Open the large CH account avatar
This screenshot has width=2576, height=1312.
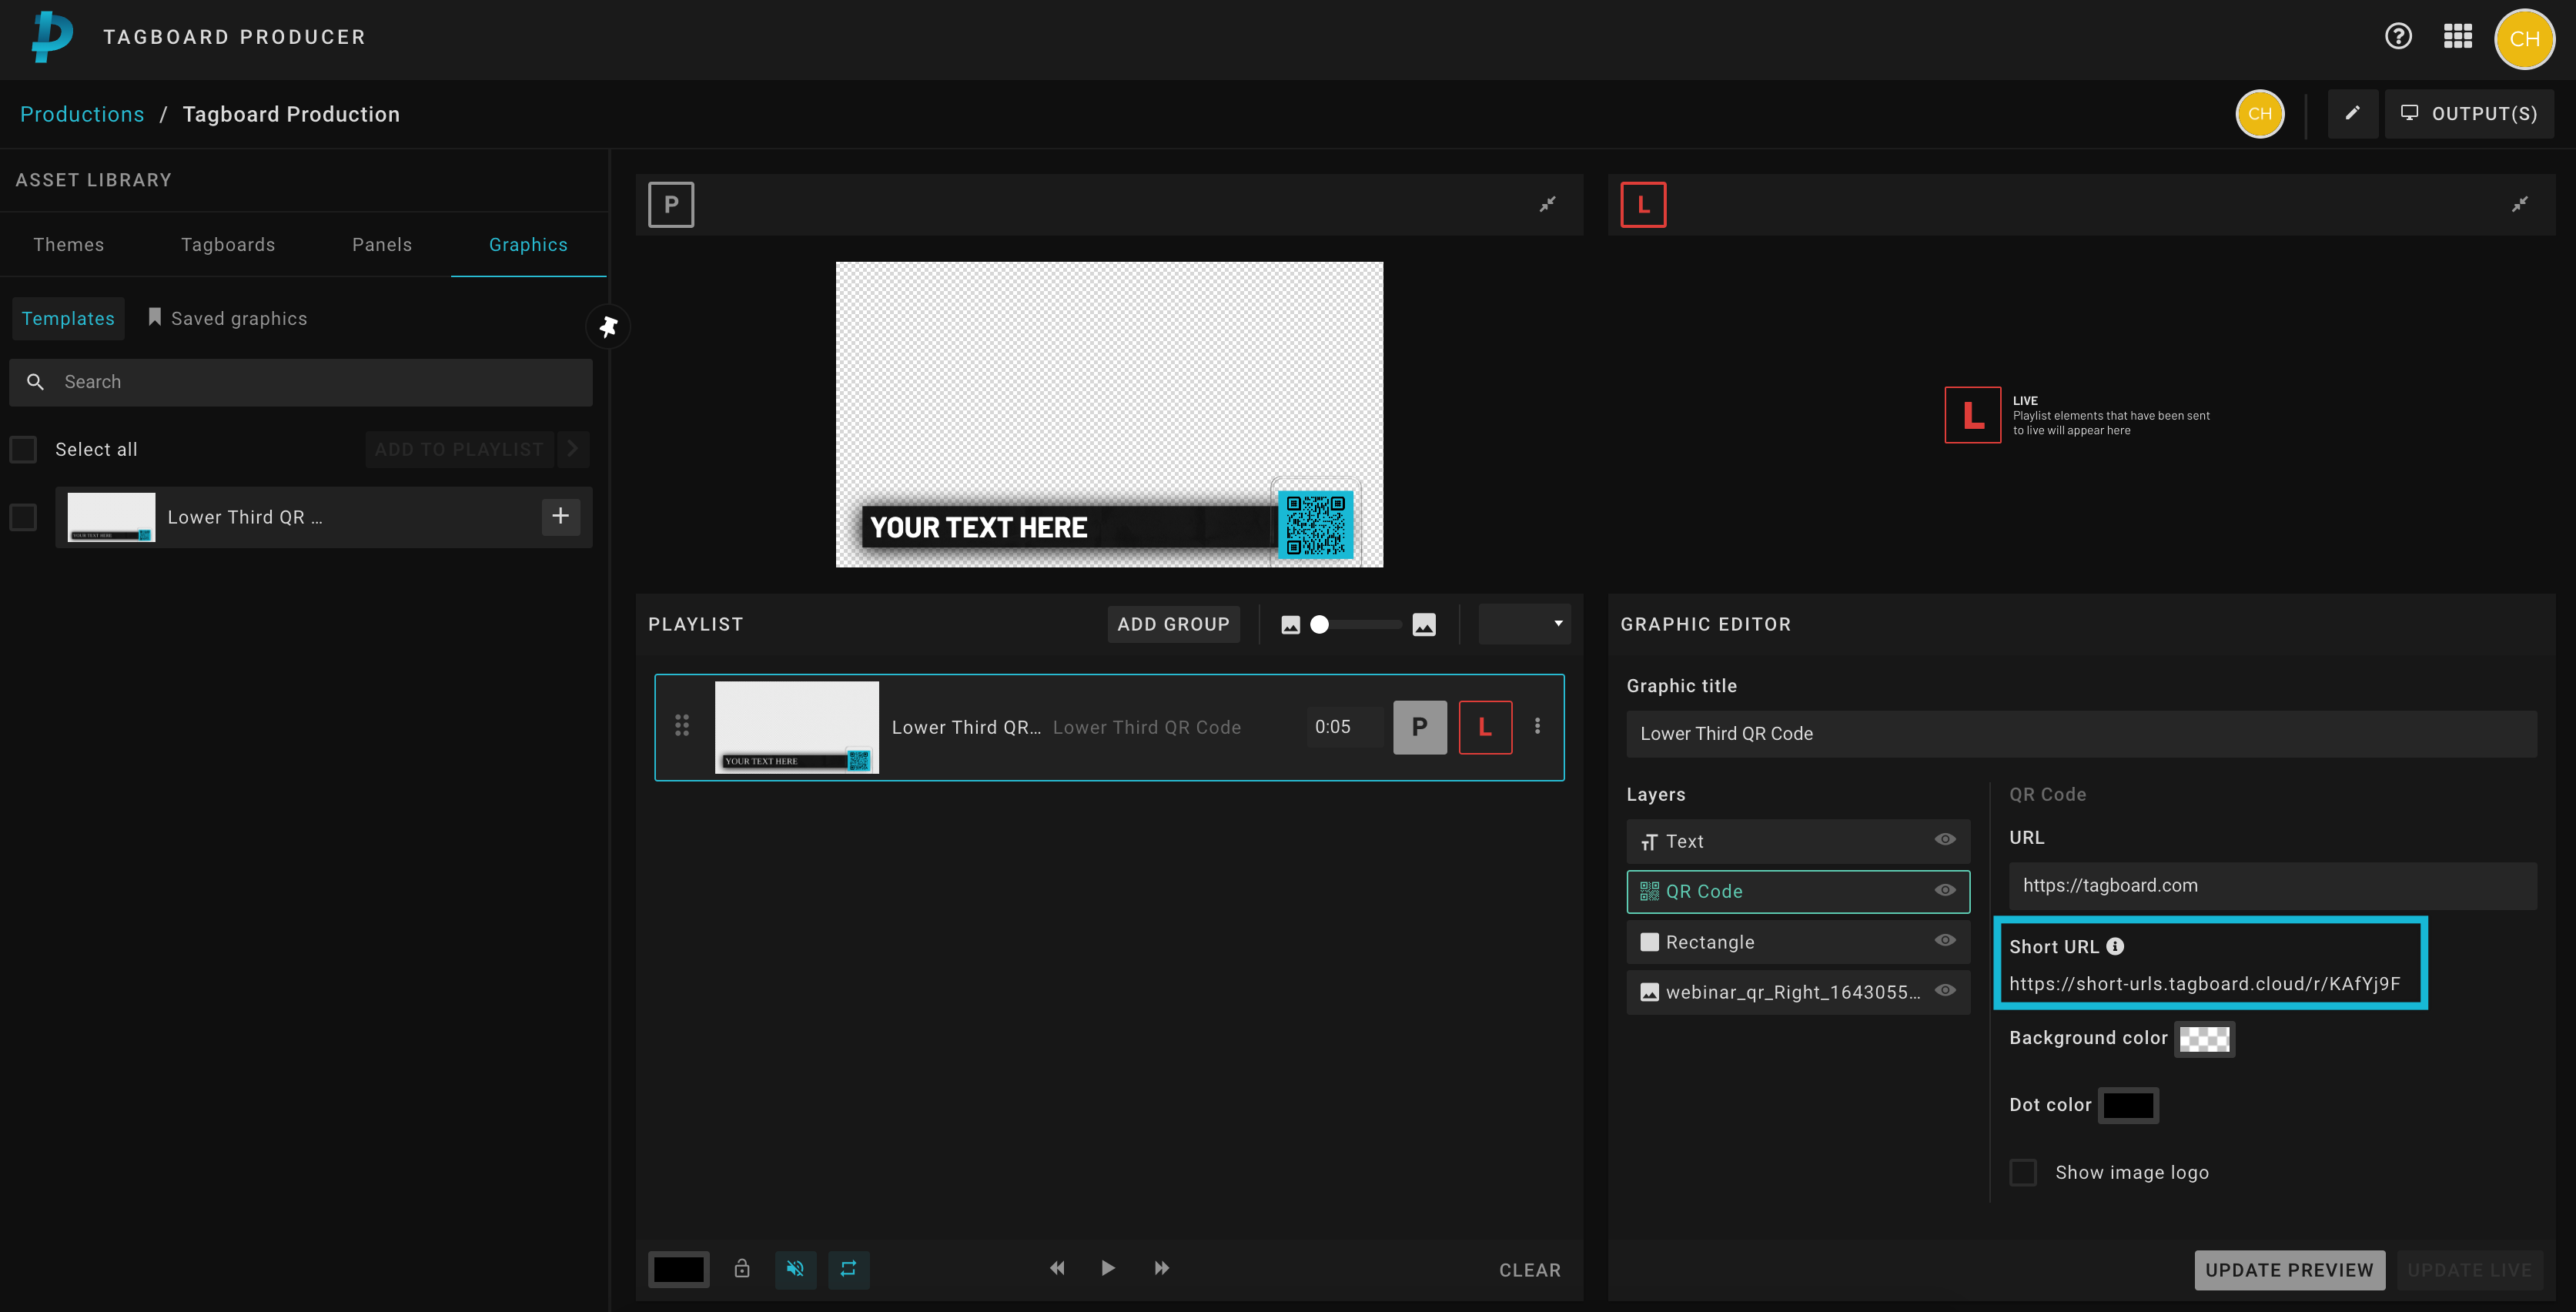point(2524,39)
